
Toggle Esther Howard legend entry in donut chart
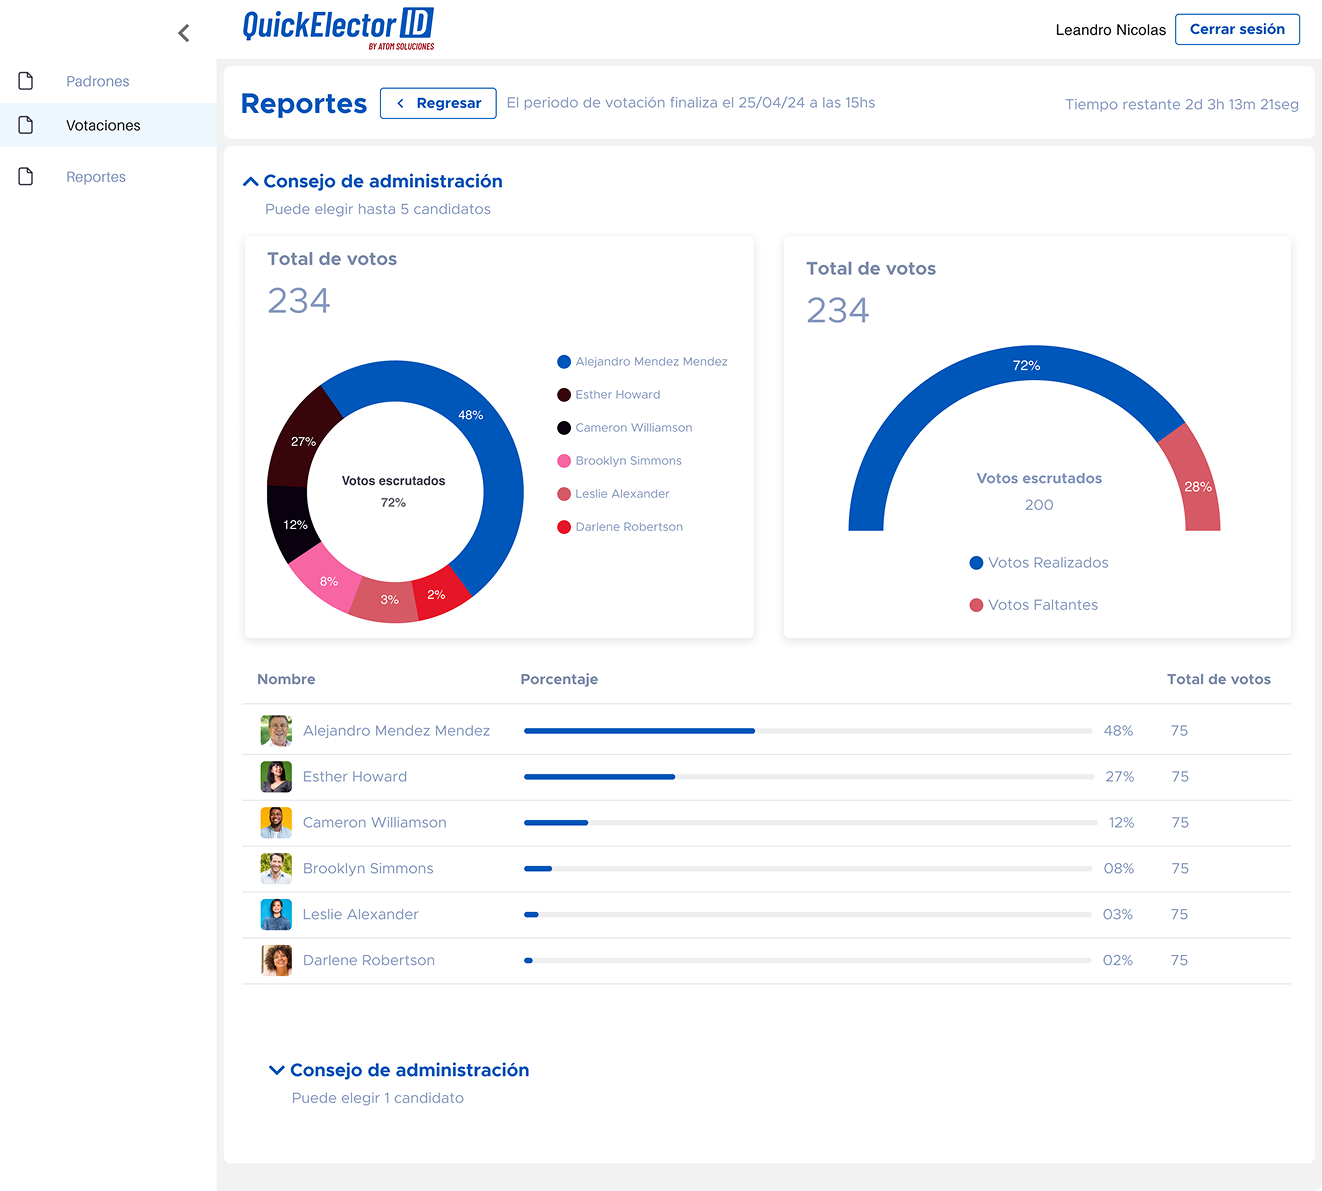(x=617, y=395)
